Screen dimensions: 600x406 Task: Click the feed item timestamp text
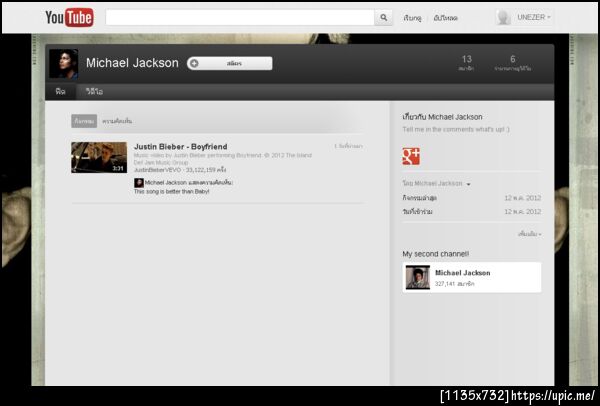pyautogui.click(x=348, y=146)
